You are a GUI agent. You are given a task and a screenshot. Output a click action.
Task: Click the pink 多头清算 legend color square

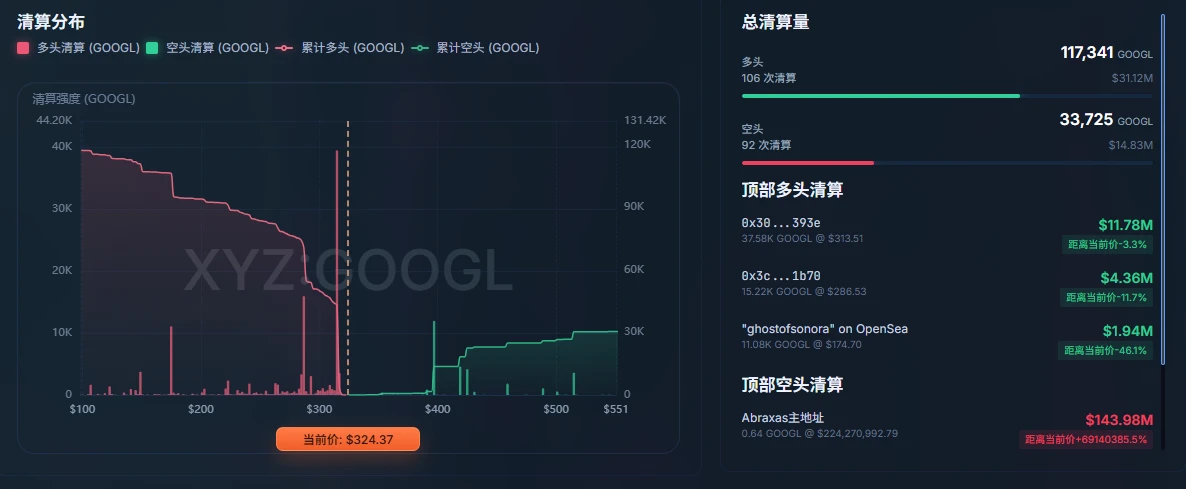click(23, 48)
